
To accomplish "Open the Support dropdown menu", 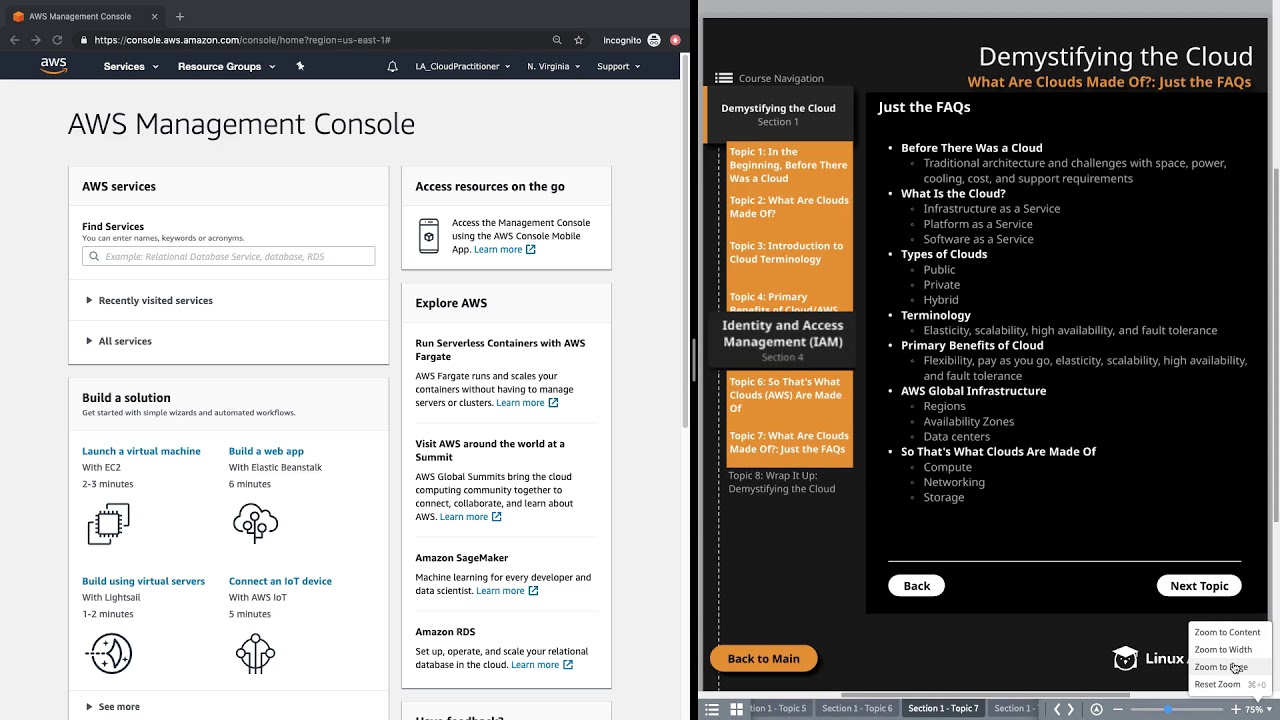I will pos(619,66).
